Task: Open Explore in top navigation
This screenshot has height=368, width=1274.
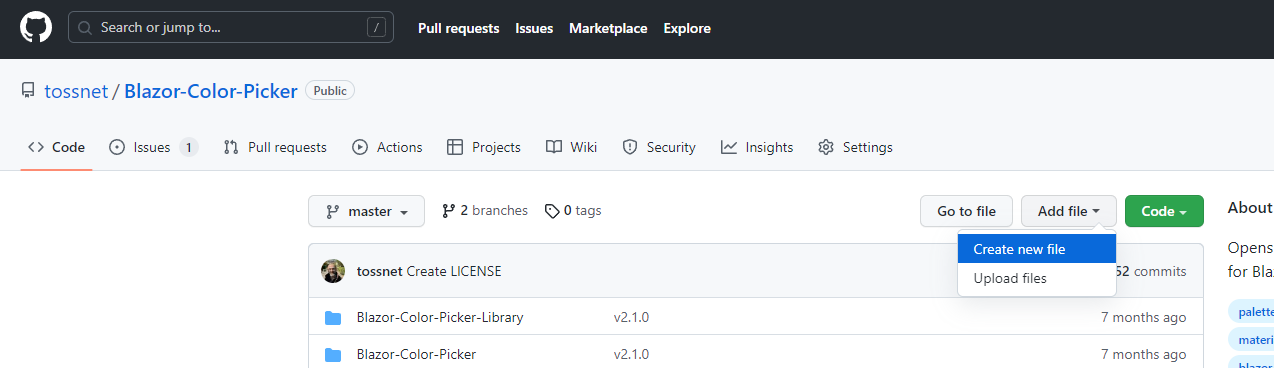Action: click(x=687, y=28)
